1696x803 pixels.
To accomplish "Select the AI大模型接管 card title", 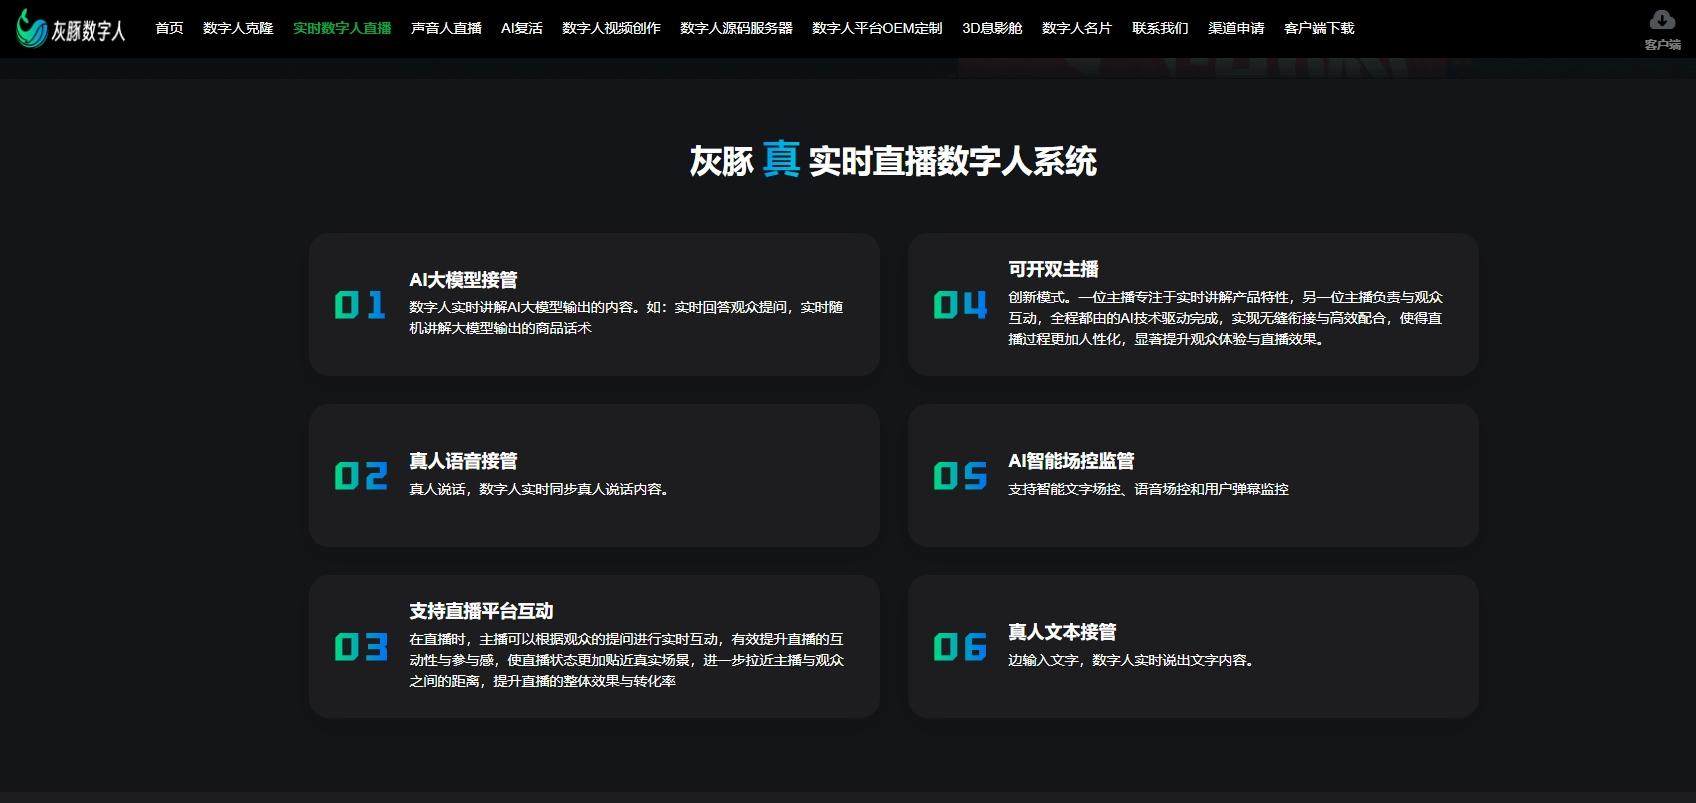I will click(x=463, y=280).
